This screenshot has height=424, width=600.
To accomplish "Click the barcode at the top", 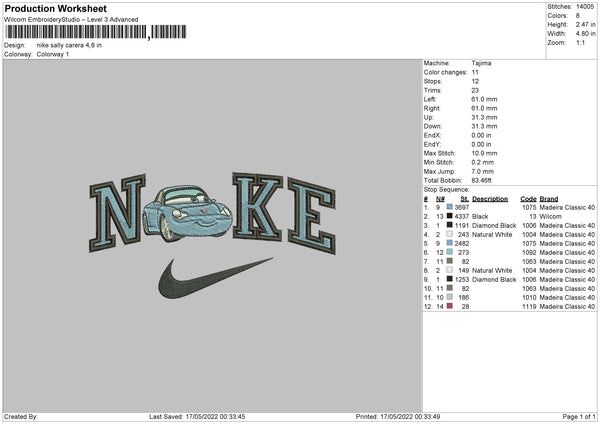I will 96,32.
